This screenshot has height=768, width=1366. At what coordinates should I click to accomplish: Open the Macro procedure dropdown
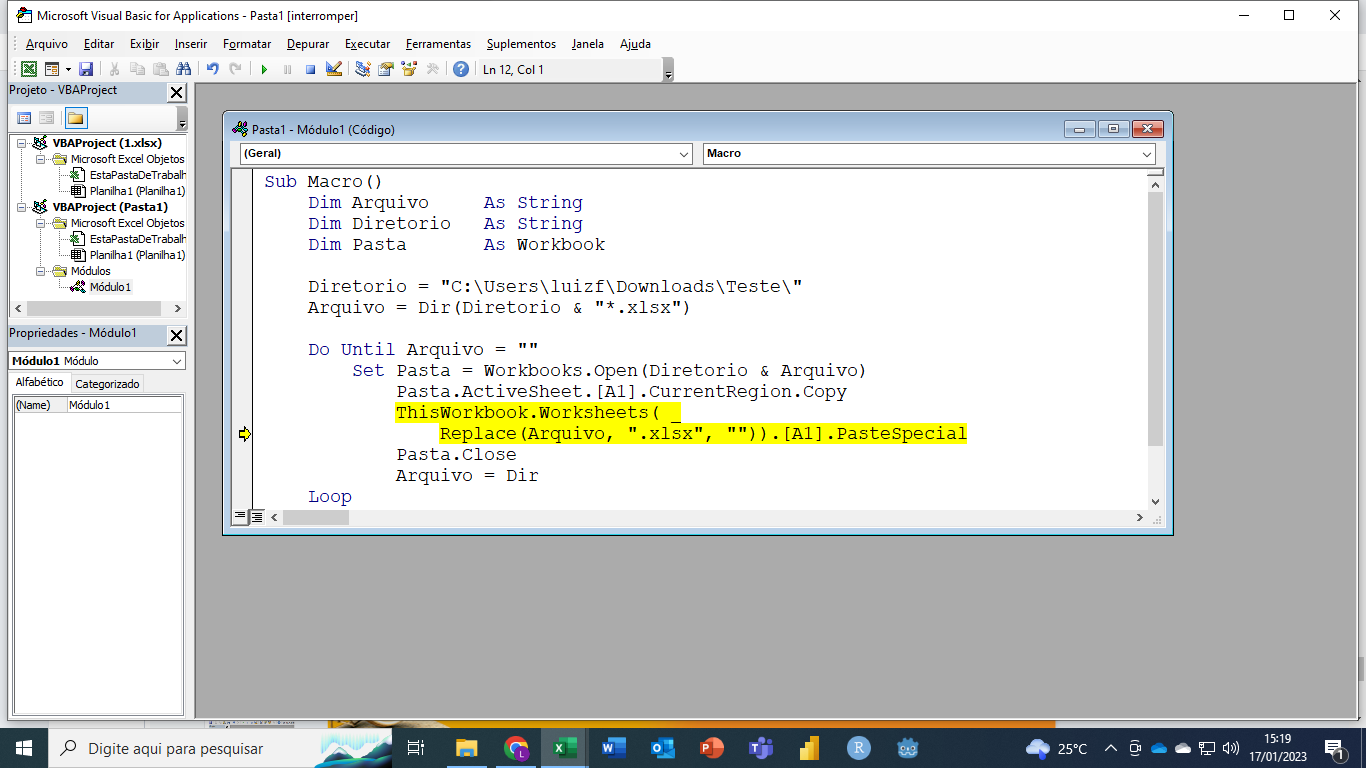pyautogui.click(x=1147, y=154)
